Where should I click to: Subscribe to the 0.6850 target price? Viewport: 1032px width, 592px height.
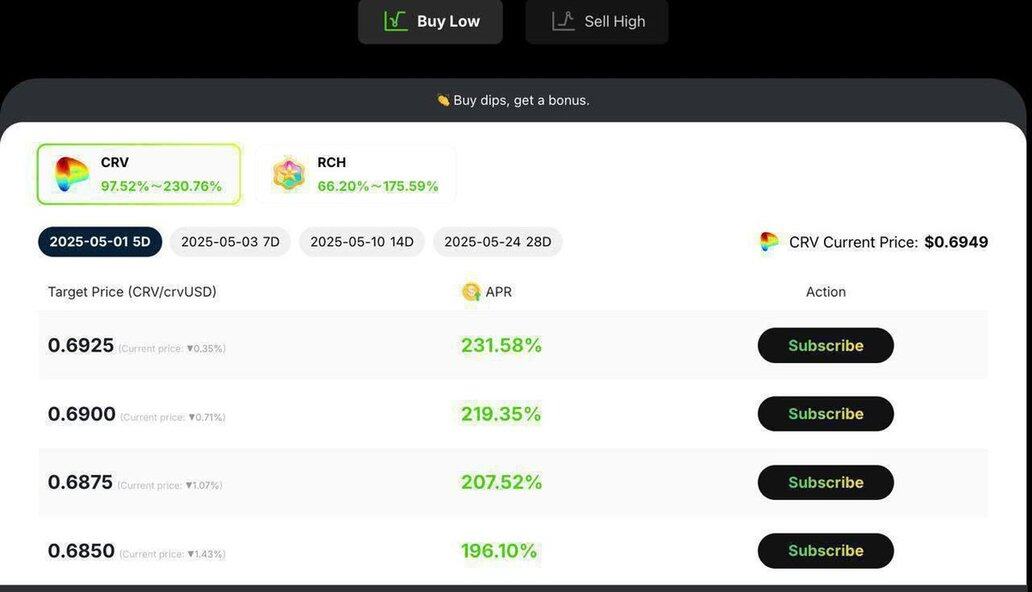coord(825,551)
